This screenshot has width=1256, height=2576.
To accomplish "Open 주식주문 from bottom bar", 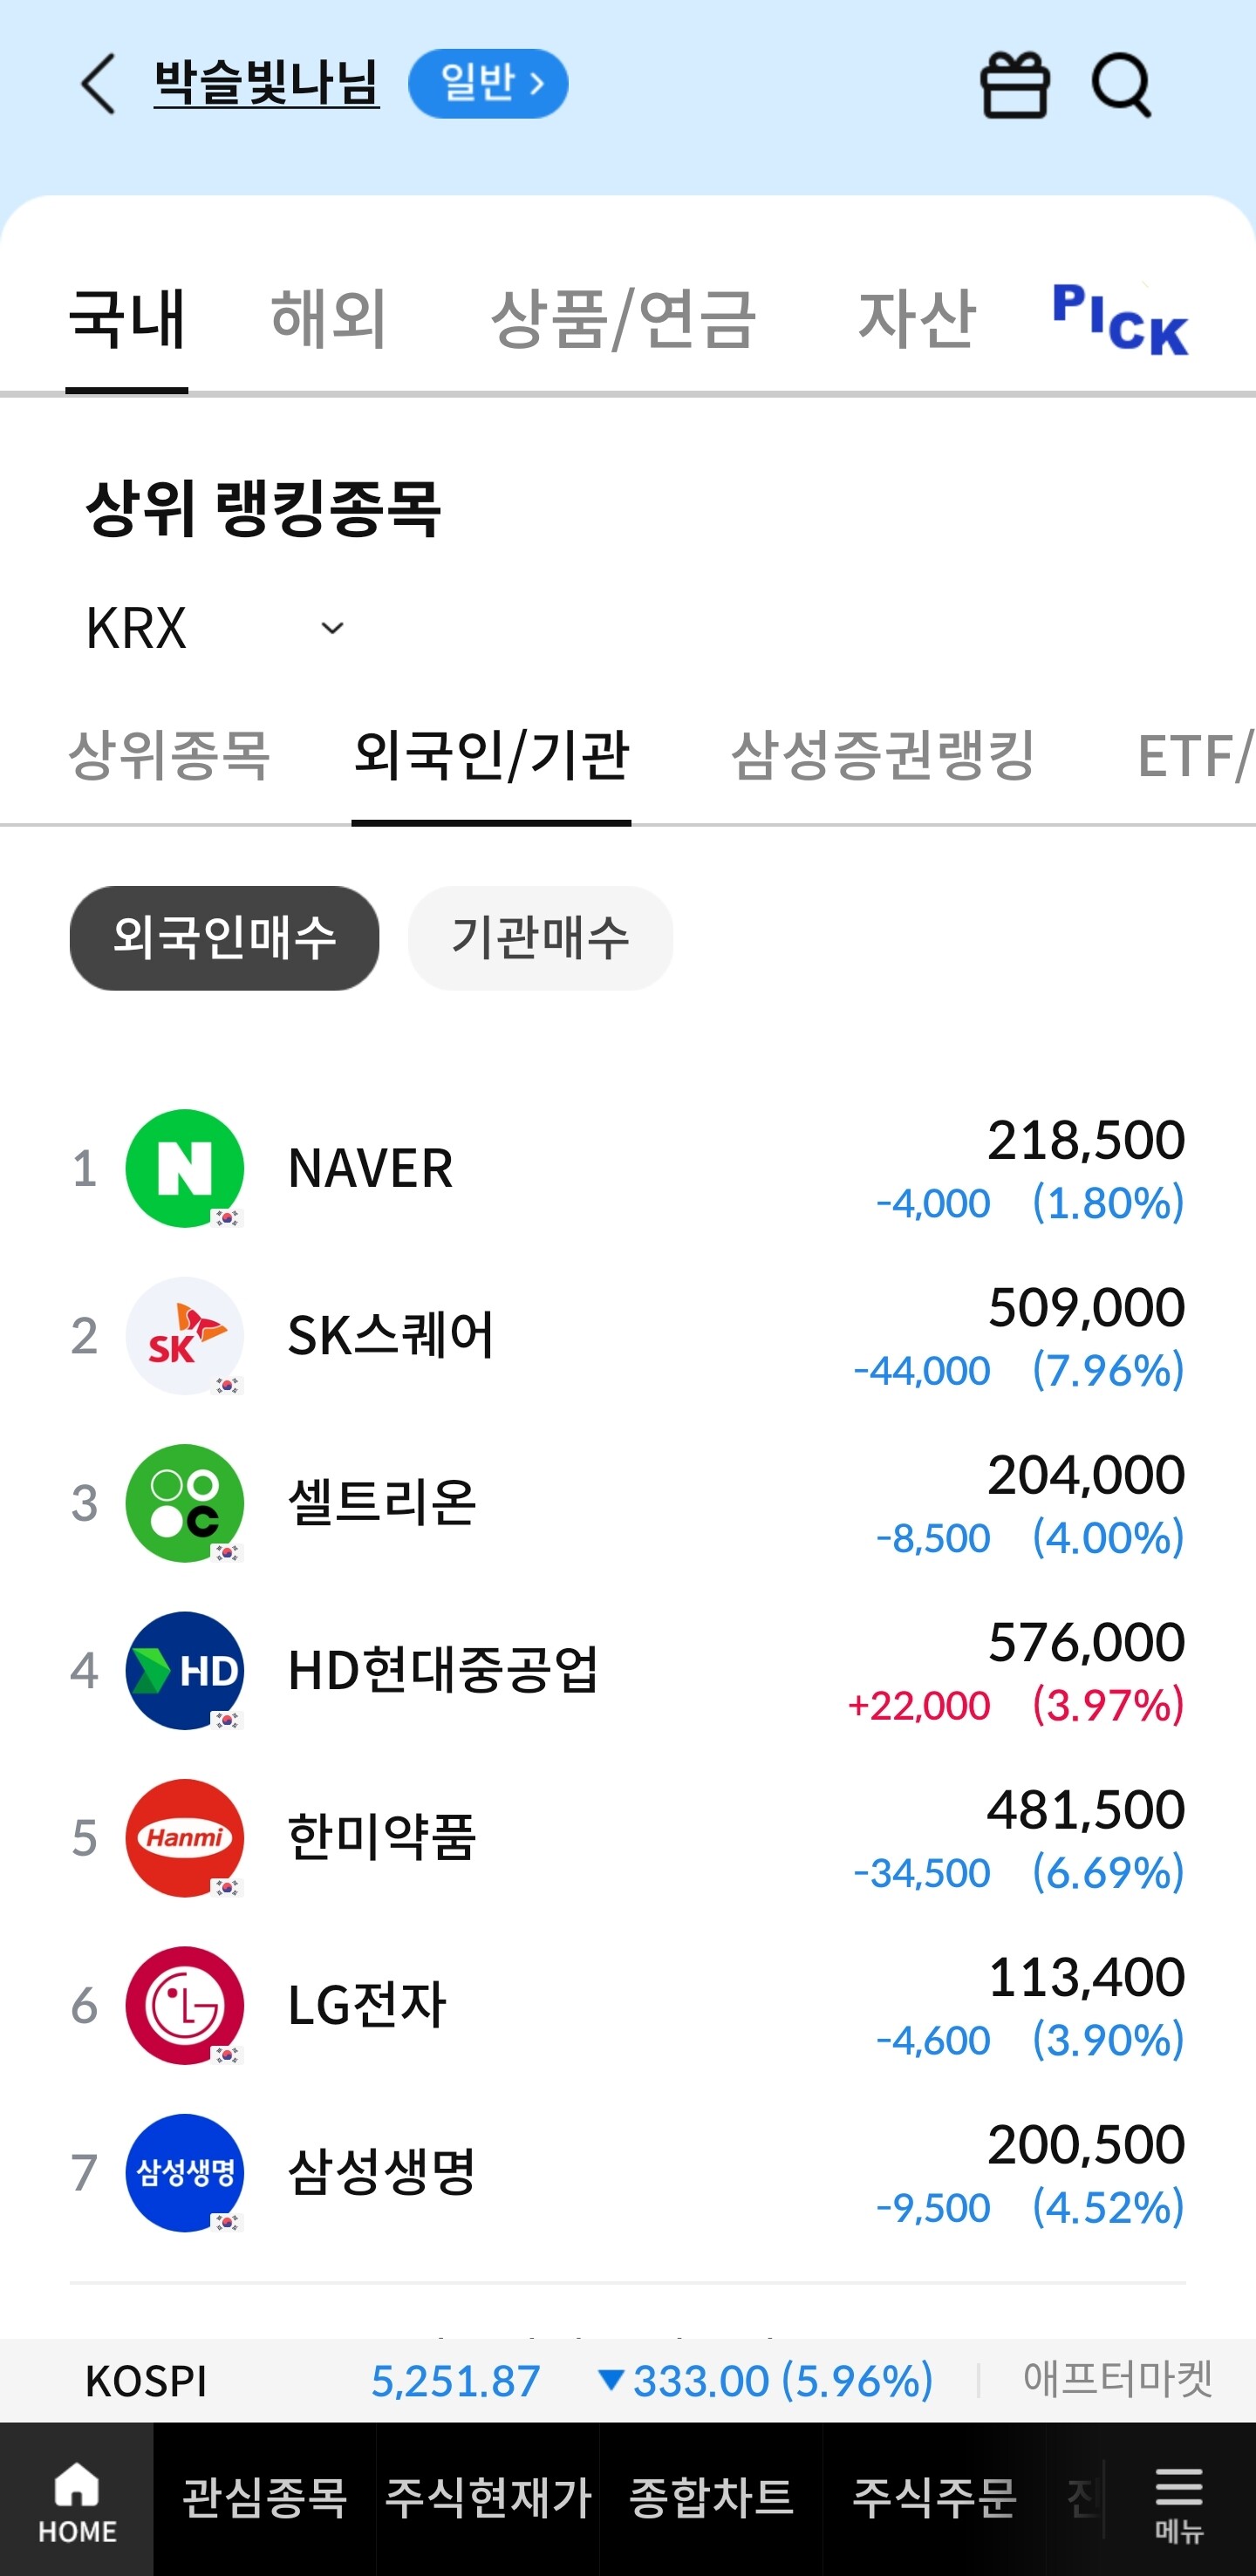I will tap(933, 2498).
